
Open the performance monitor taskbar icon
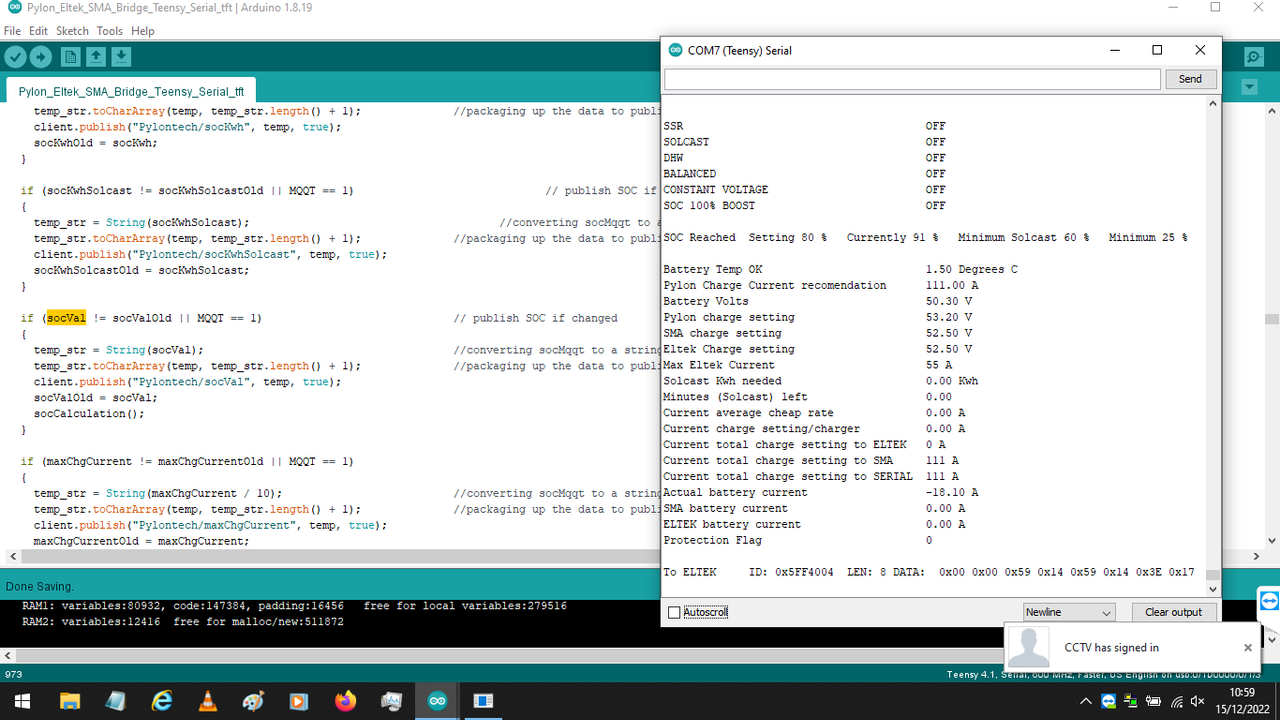(x=391, y=701)
